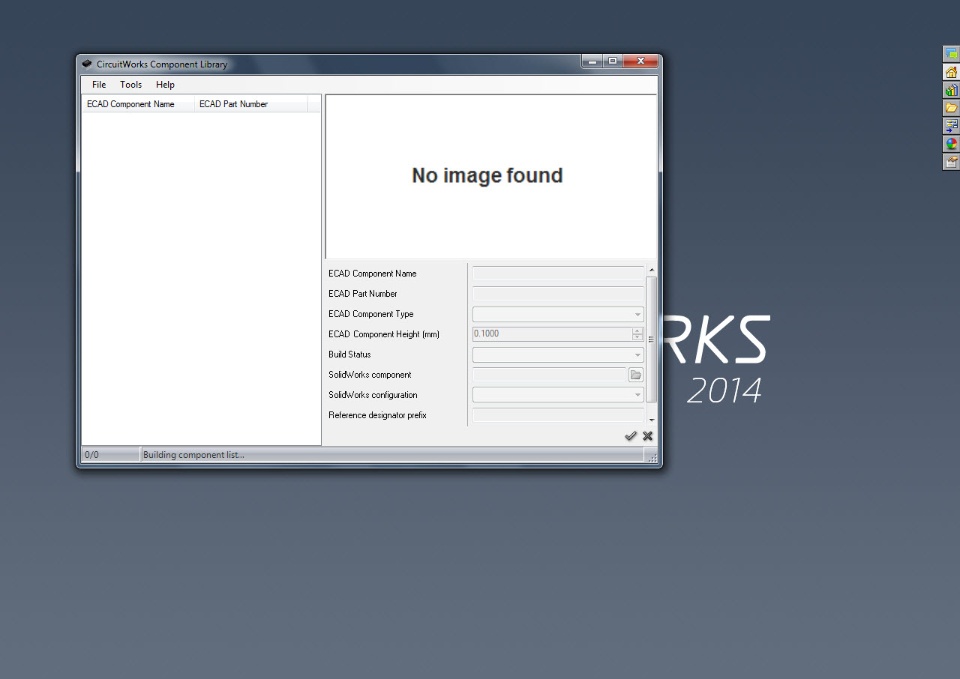Open the Help menu

(x=165, y=84)
